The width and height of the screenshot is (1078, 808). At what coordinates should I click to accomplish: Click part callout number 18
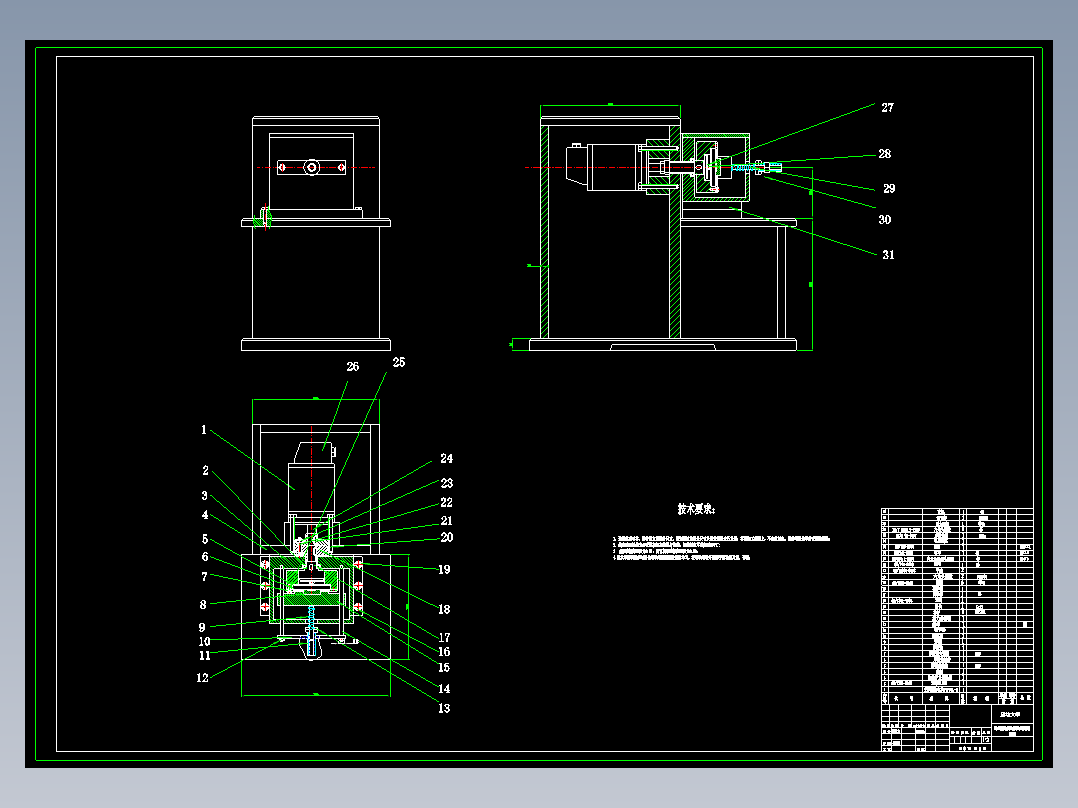pyautogui.click(x=444, y=609)
